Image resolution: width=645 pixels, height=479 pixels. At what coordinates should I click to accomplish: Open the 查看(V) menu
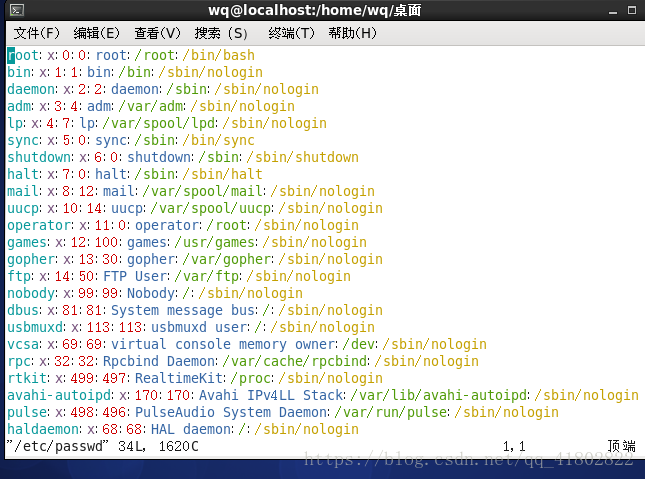pyautogui.click(x=158, y=33)
